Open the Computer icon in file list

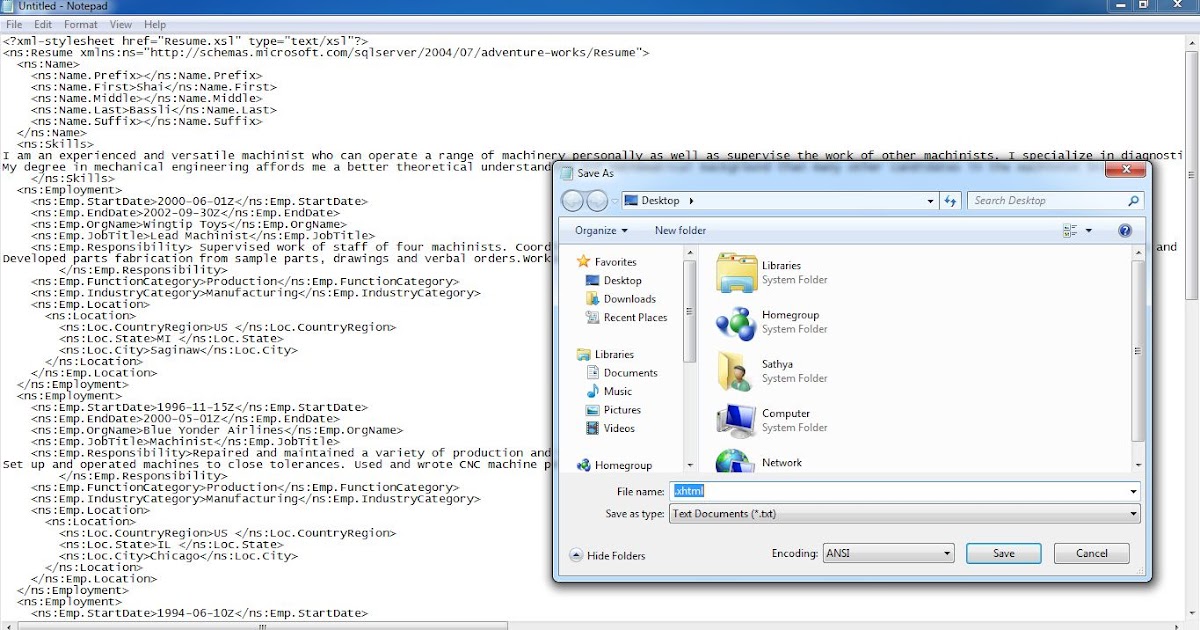click(737, 420)
